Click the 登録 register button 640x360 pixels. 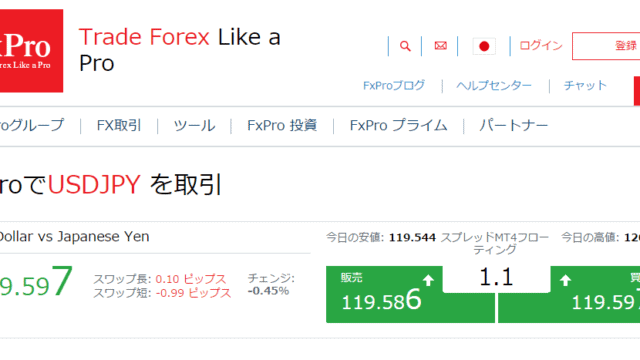[606, 46]
